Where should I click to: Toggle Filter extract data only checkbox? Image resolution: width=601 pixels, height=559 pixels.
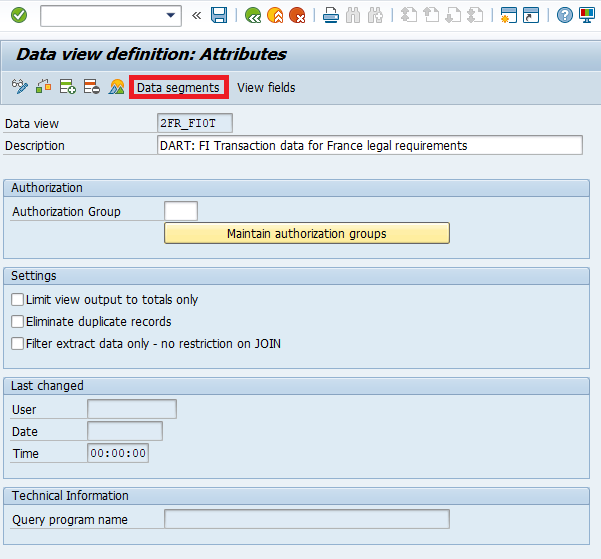tap(17, 344)
